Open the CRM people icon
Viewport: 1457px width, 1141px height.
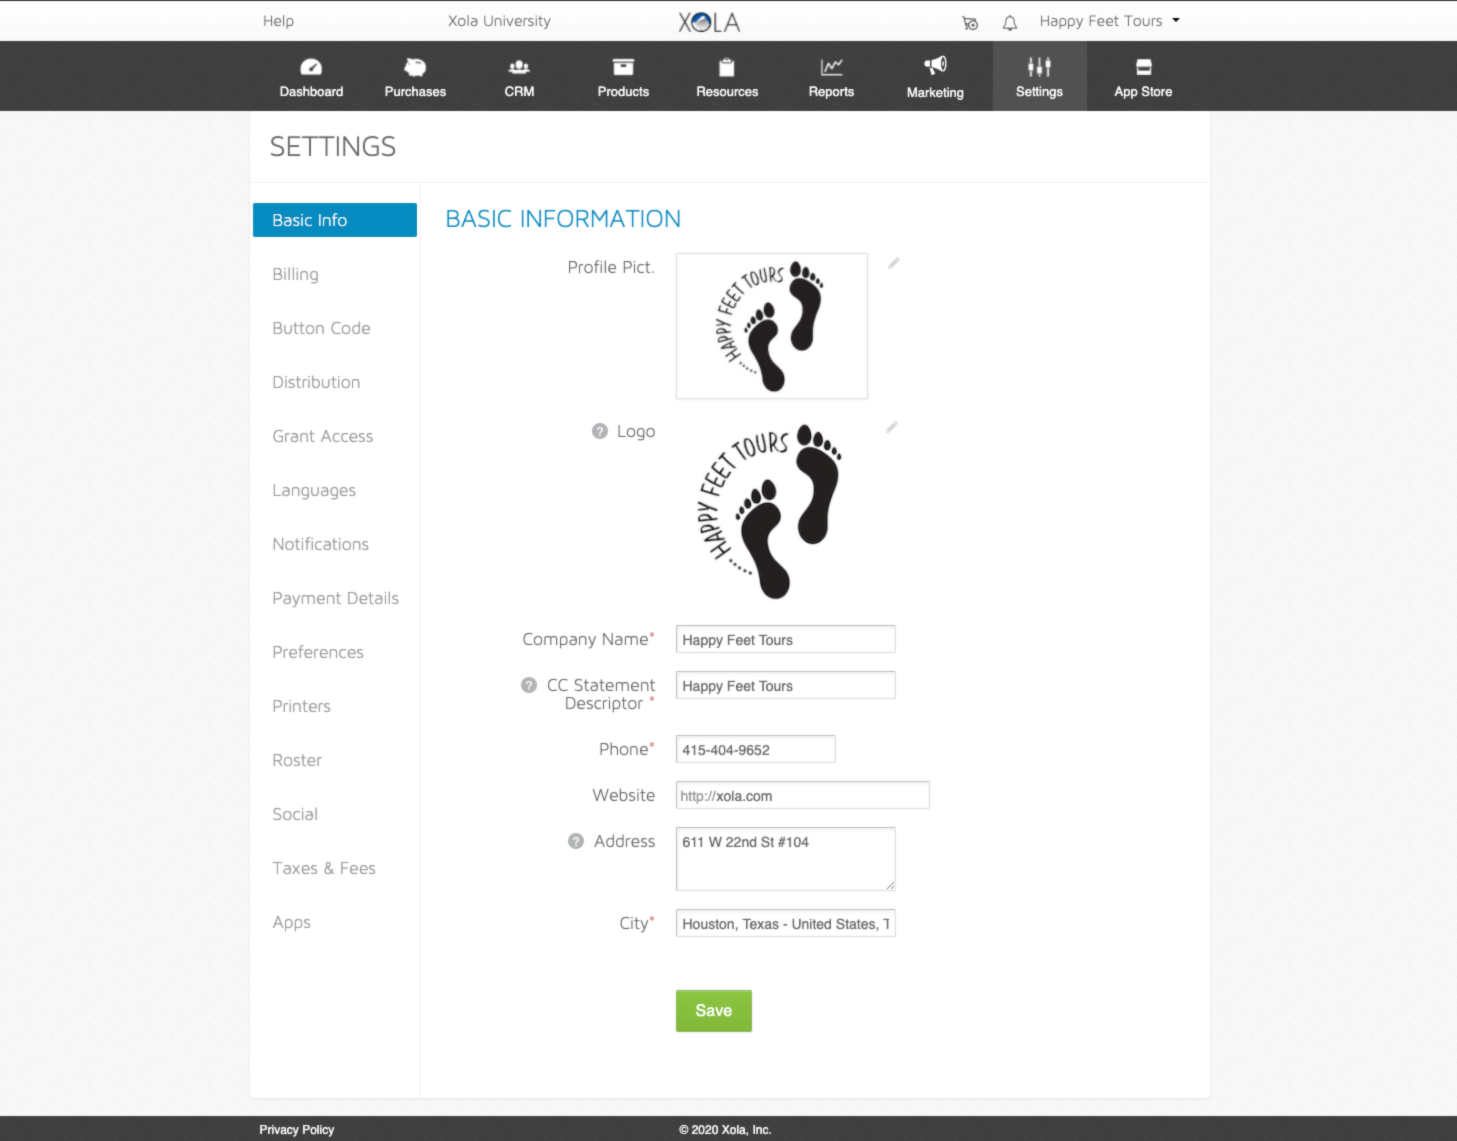(519, 67)
